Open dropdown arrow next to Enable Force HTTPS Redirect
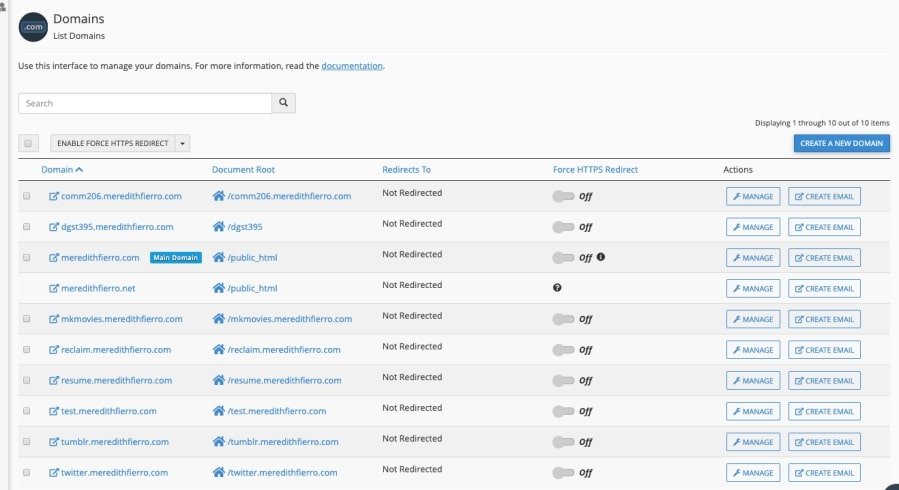The image size is (899, 490). point(182,143)
